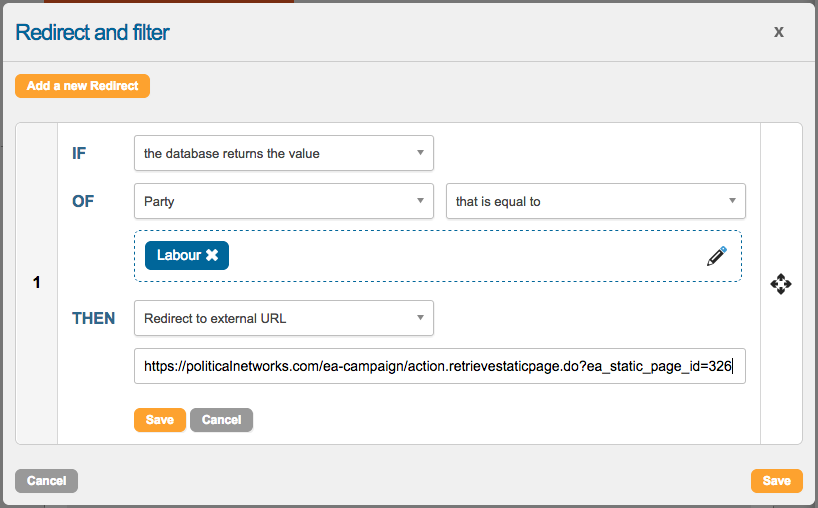Screen dimensions: 818x508
Task: Click Save at the dialog's bottom right
Action: pyautogui.click(x=776, y=481)
